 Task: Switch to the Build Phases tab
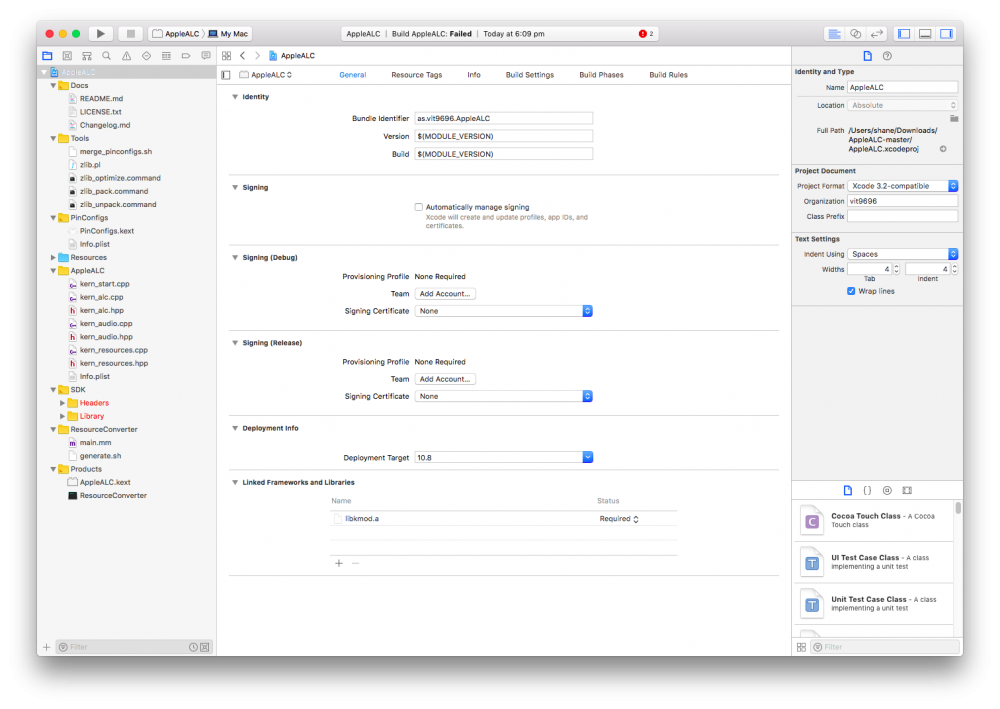pos(601,75)
